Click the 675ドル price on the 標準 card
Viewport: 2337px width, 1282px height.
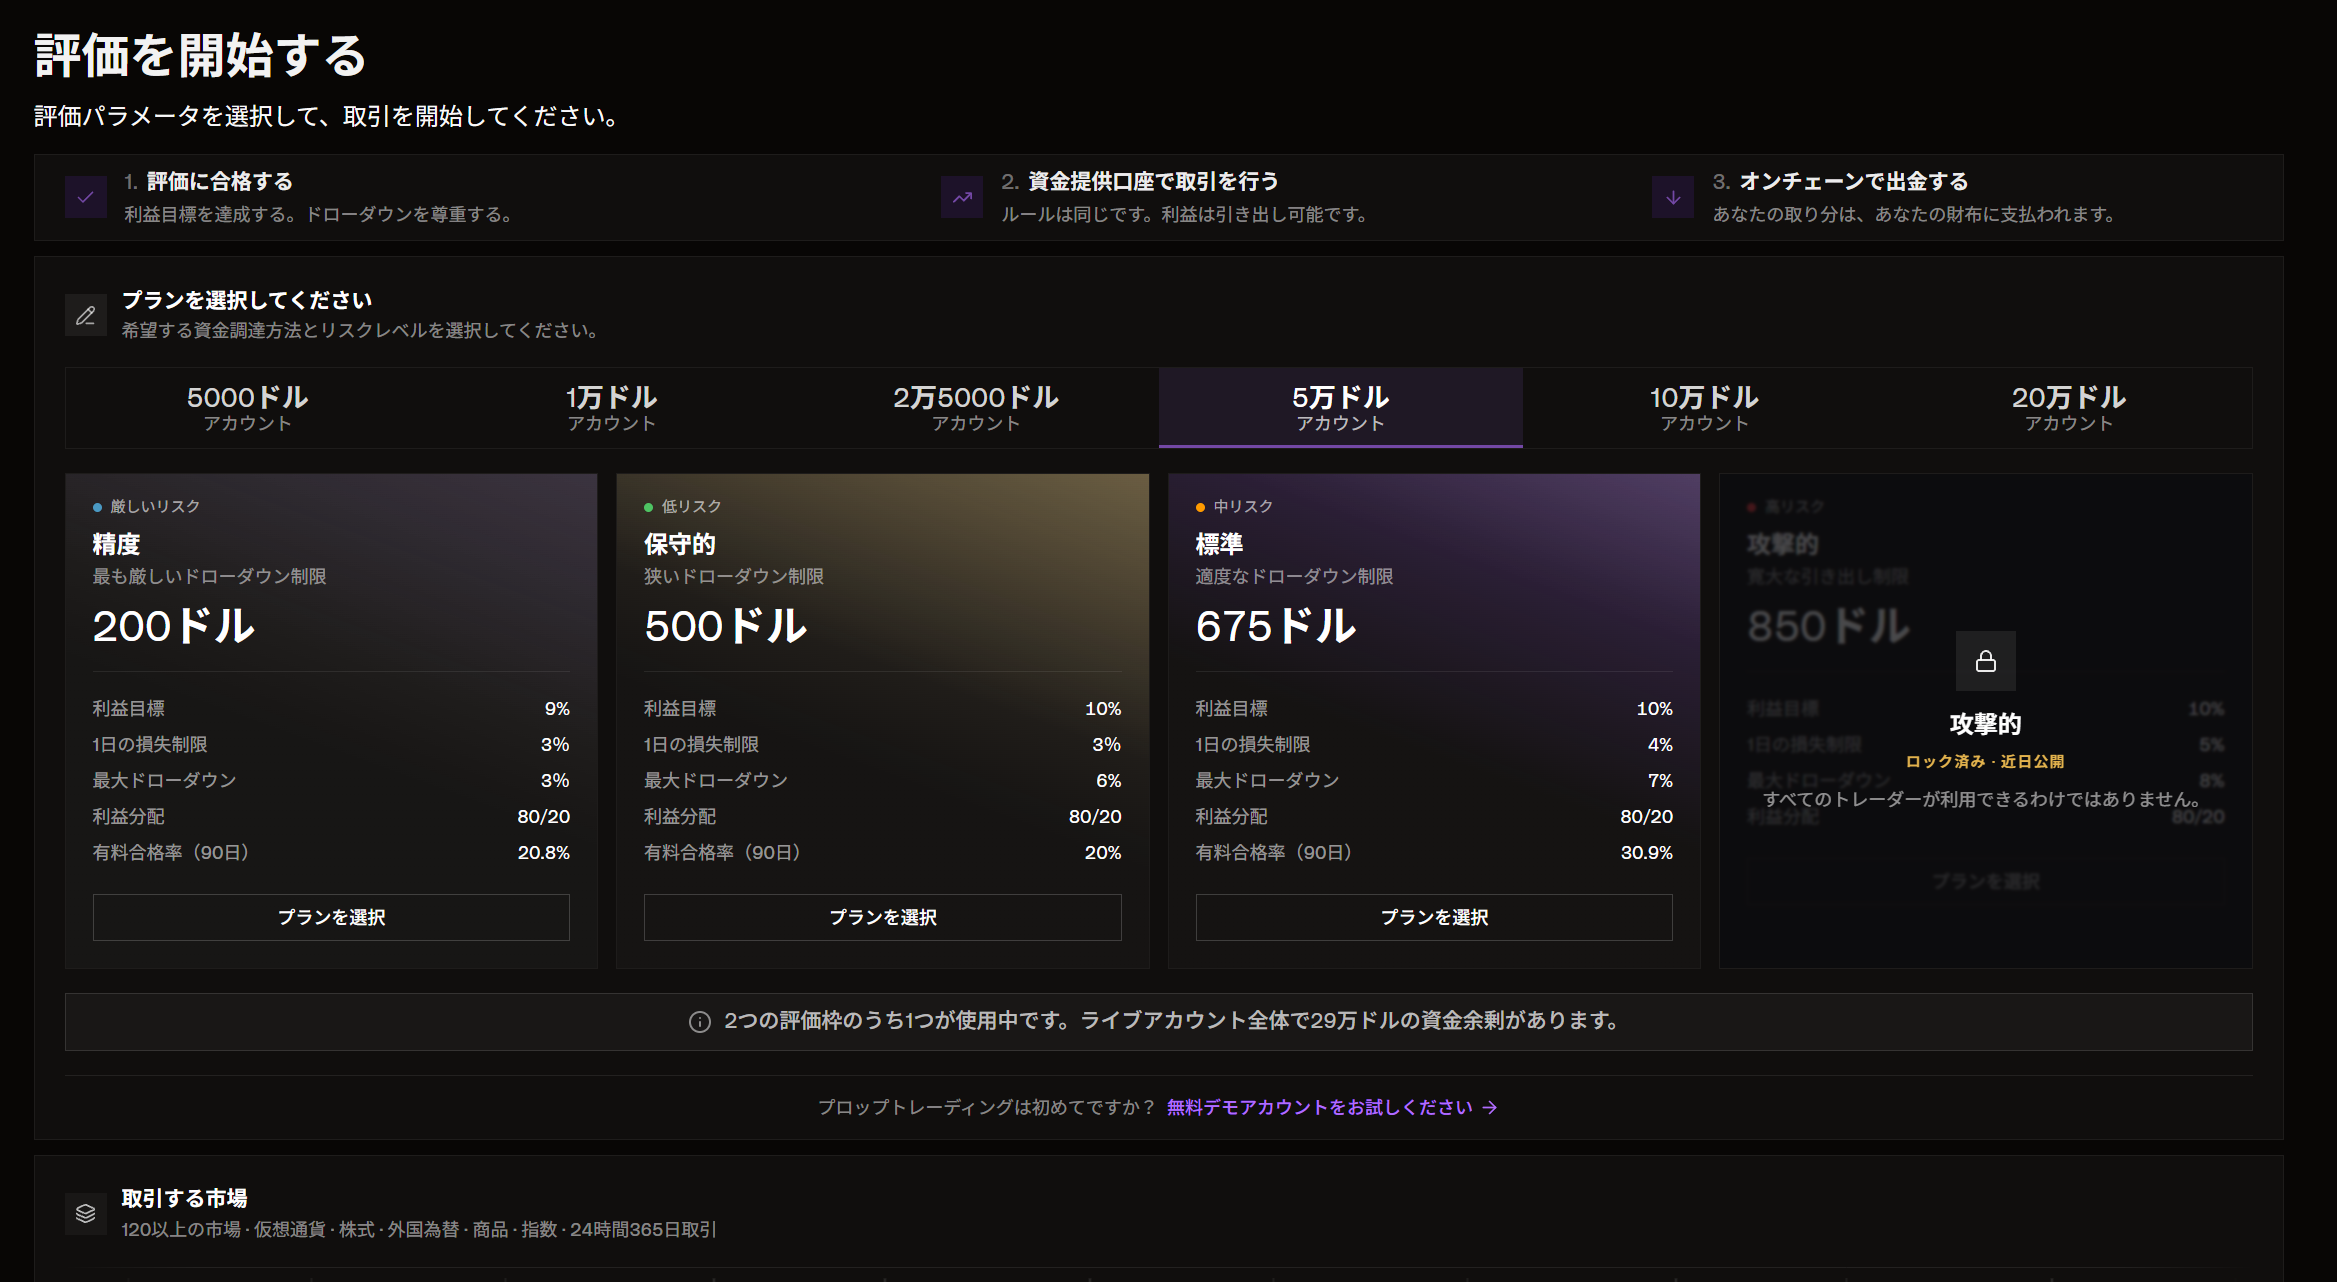pos(1277,627)
